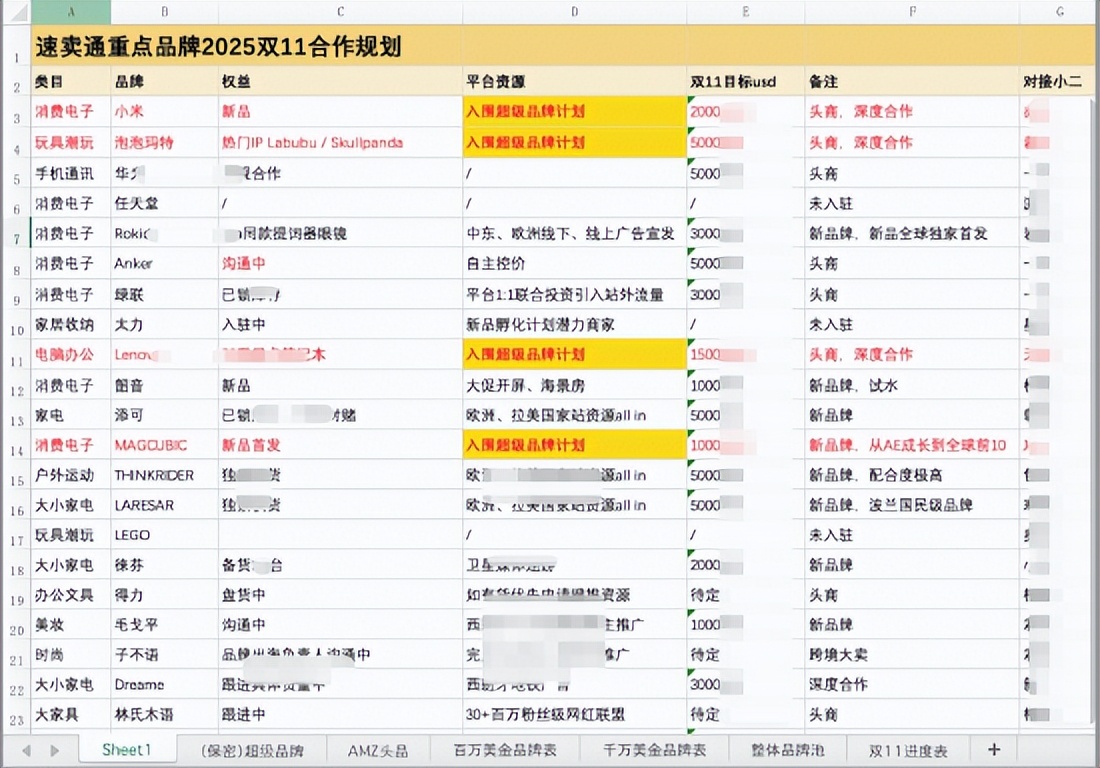The height and width of the screenshot is (768, 1100).
Task: Click the + icon to add a new sheet
Action: pos(993,749)
